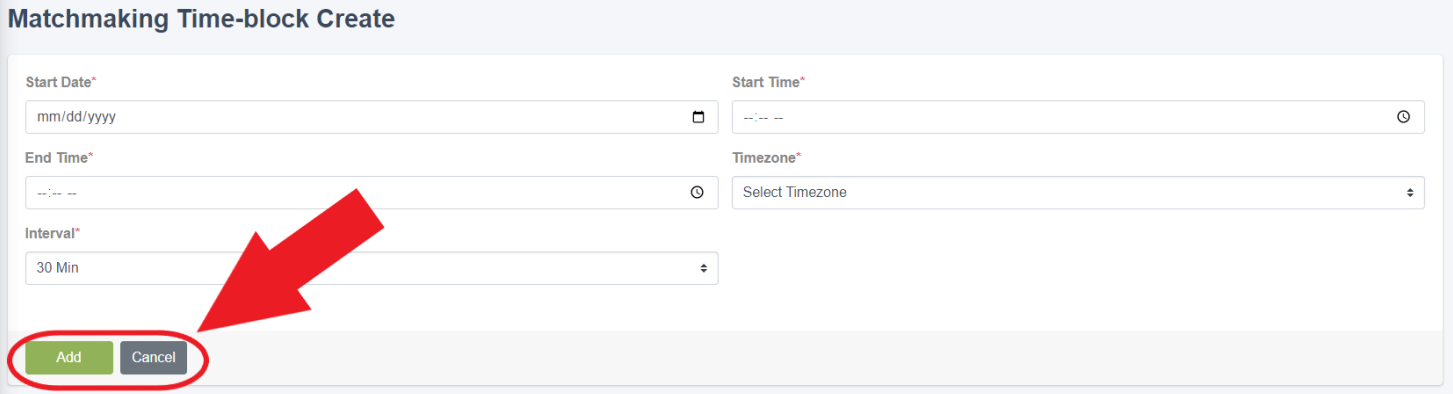Viewport: 1453px width, 394px height.
Task: Click the clock icon in End Time
Action: [x=697, y=193]
